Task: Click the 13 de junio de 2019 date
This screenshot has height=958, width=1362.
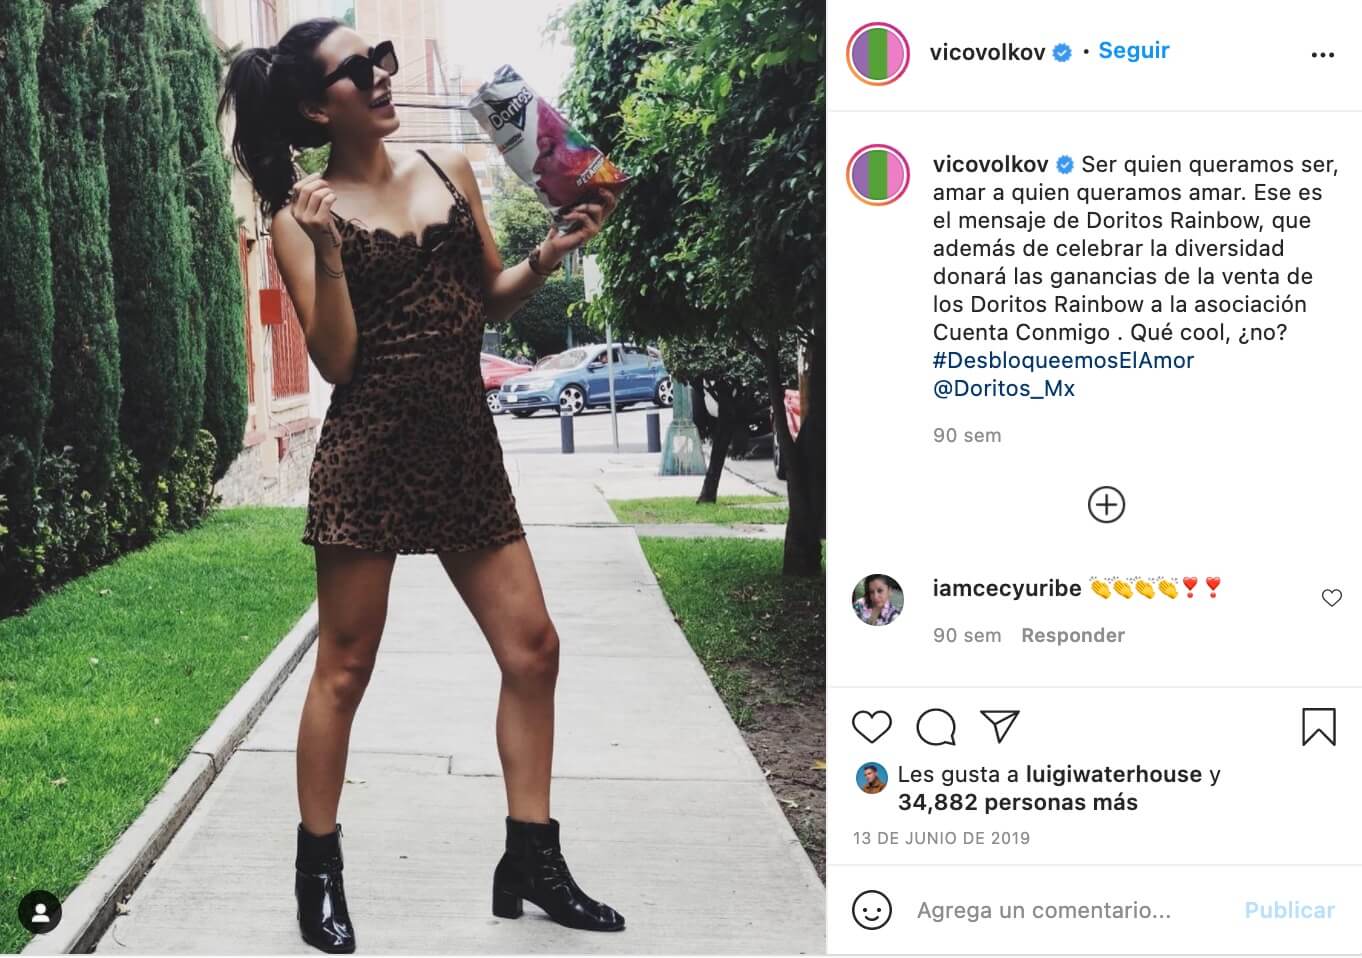Action: click(x=941, y=838)
